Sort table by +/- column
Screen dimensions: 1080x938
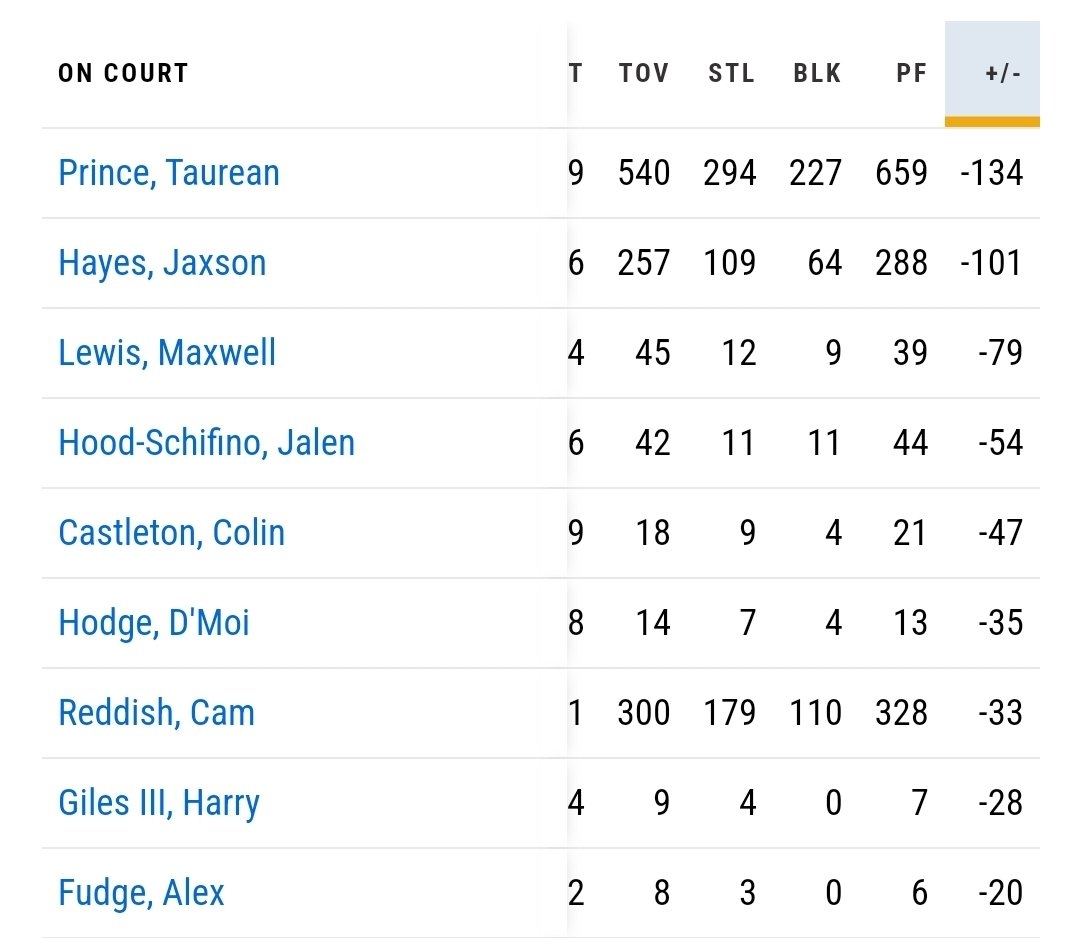(x=1001, y=73)
